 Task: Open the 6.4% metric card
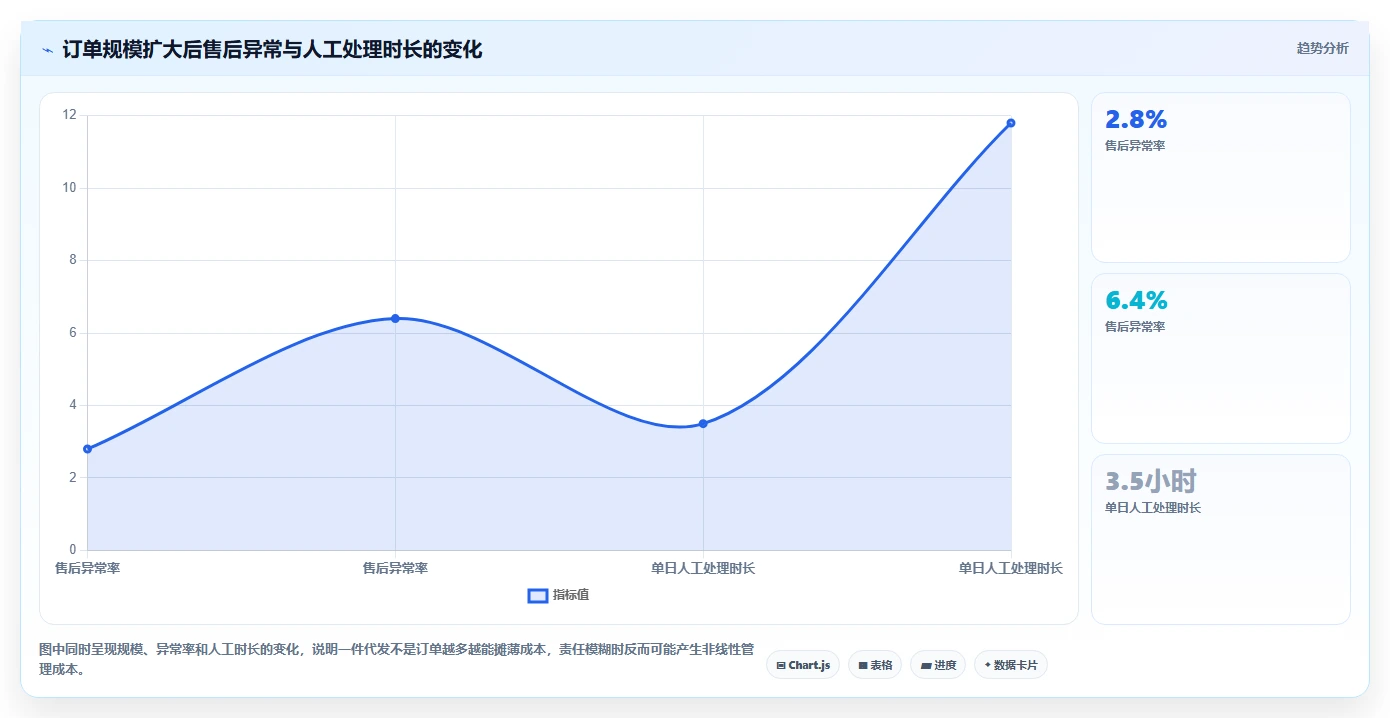pyautogui.click(x=1220, y=359)
